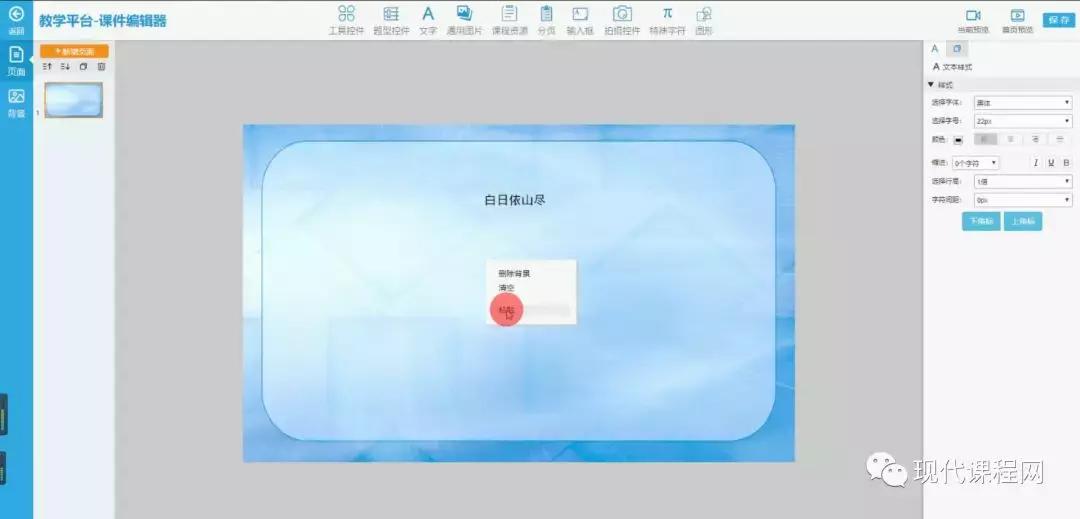Set text alignment to justify
The width and height of the screenshot is (1080, 519).
pos(1060,139)
